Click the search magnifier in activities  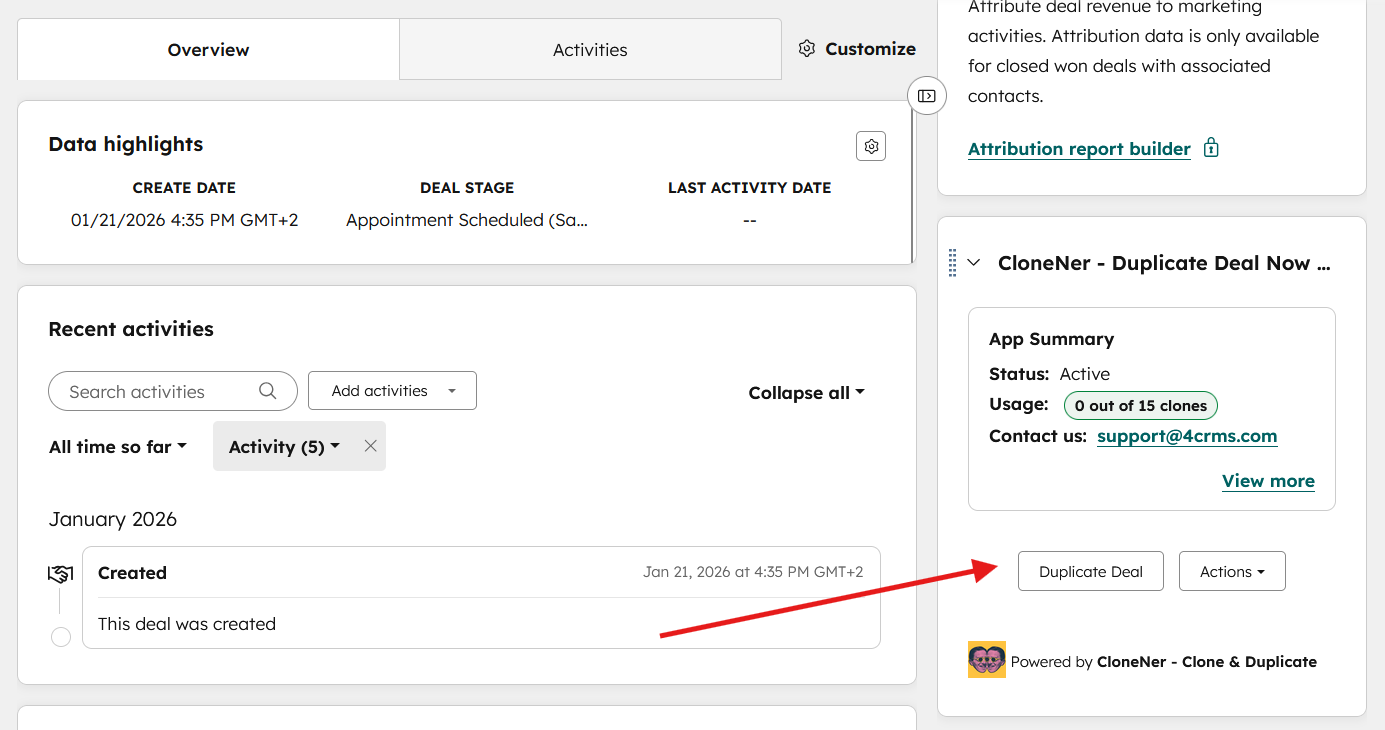tap(267, 391)
